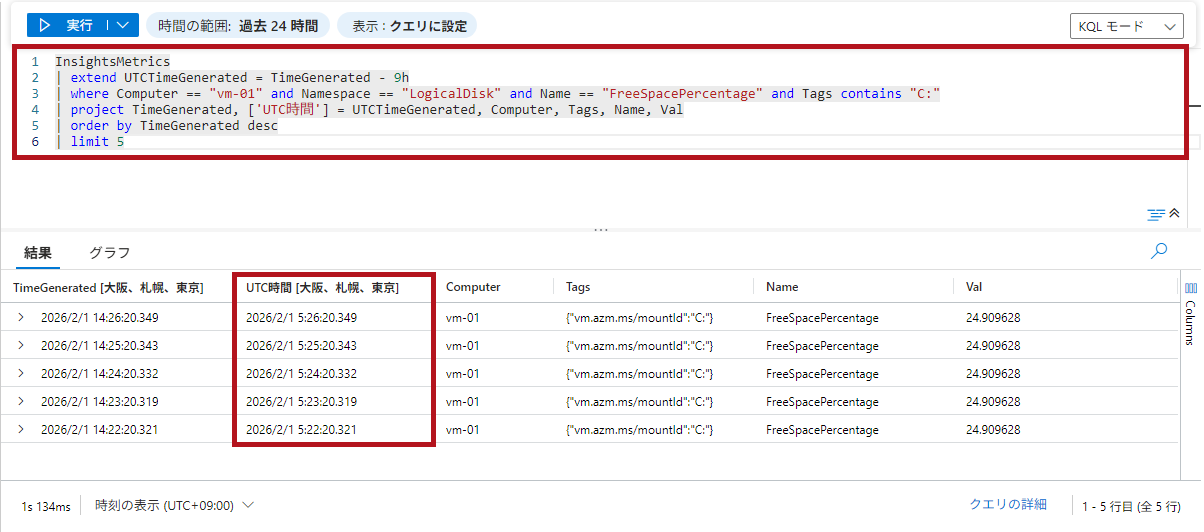Click the クエリの詳細 link
The width and height of the screenshot is (1204, 532).
click(x=1008, y=505)
